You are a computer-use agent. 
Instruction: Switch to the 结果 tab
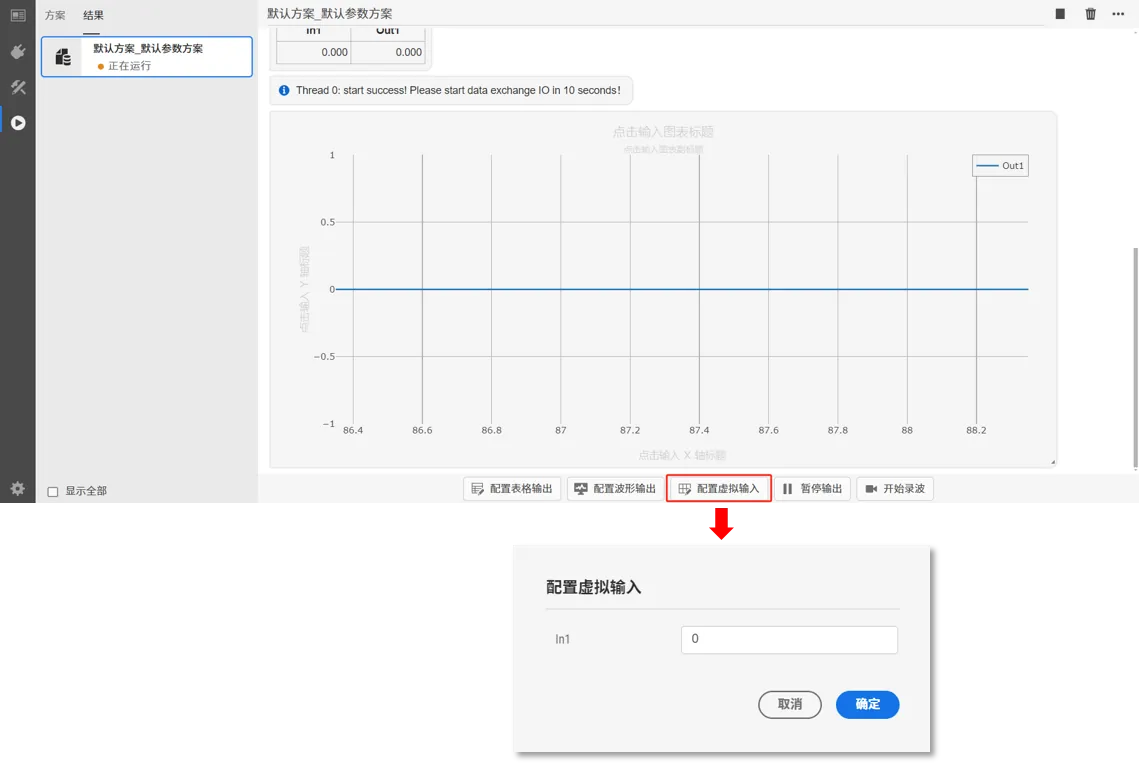coord(93,15)
